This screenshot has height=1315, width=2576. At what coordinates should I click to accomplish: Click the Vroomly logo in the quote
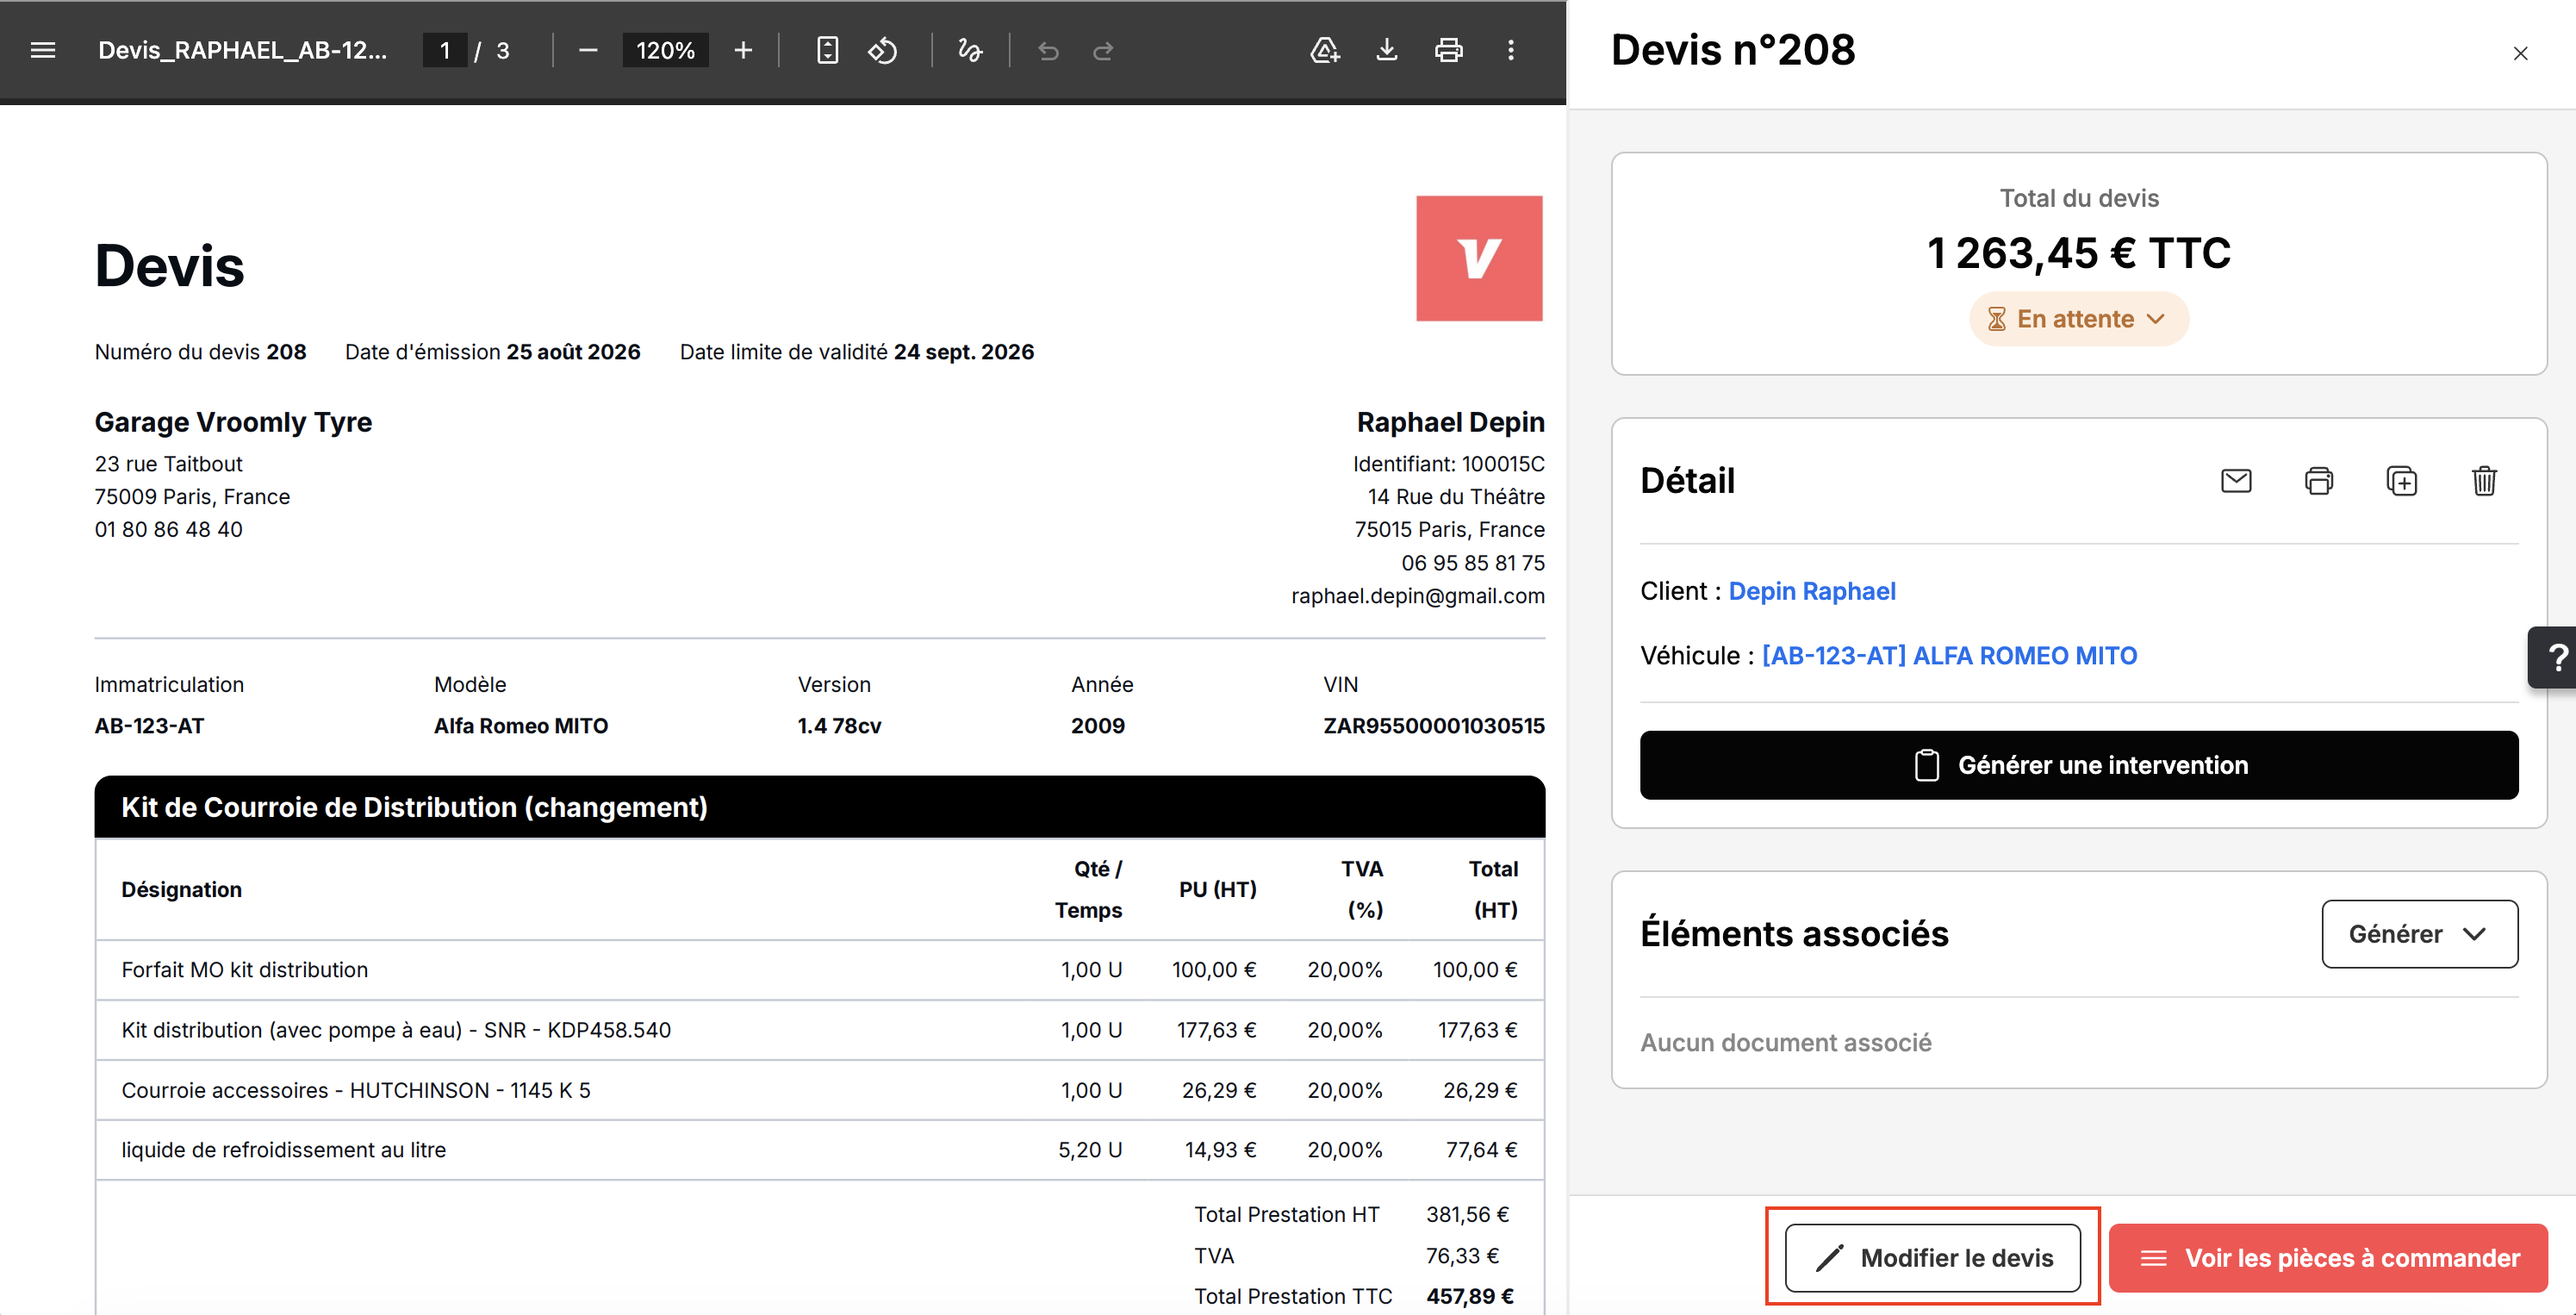pyautogui.click(x=1479, y=258)
